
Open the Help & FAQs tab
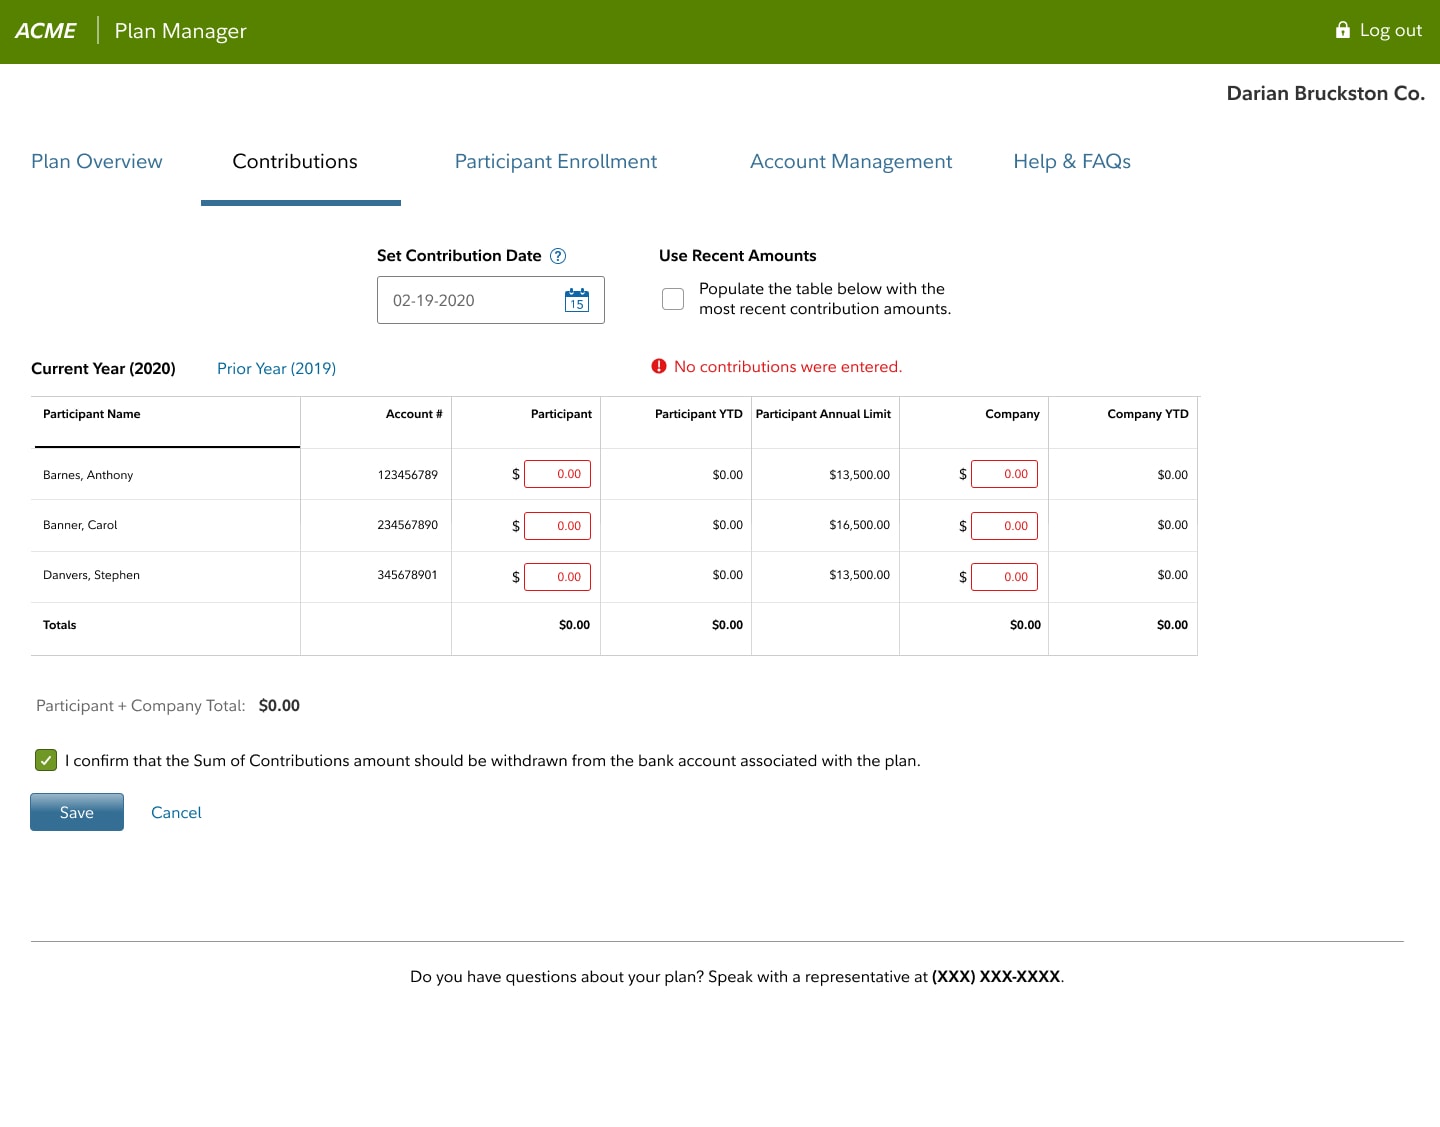pos(1072,162)
